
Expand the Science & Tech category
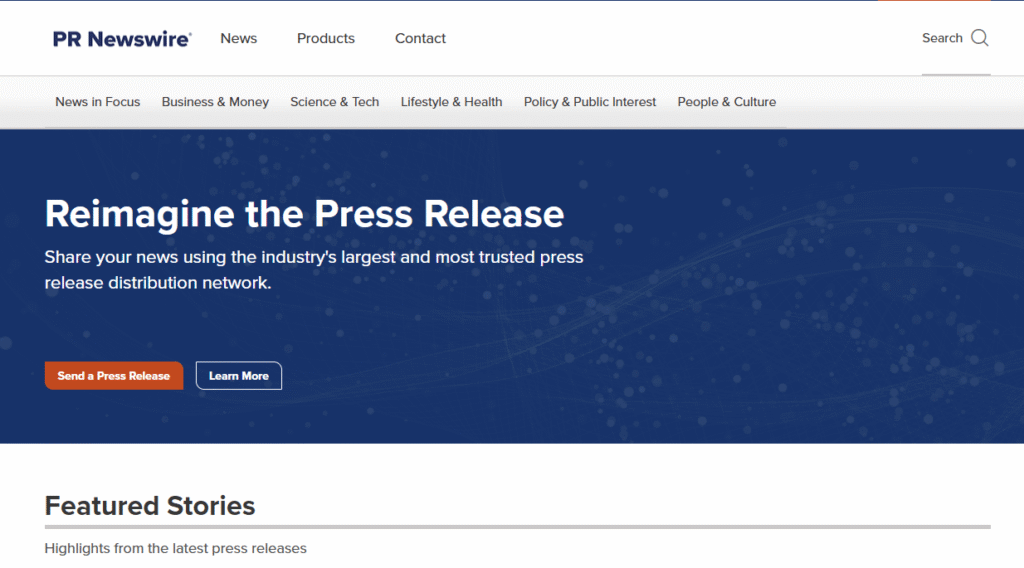coord(335,102)
